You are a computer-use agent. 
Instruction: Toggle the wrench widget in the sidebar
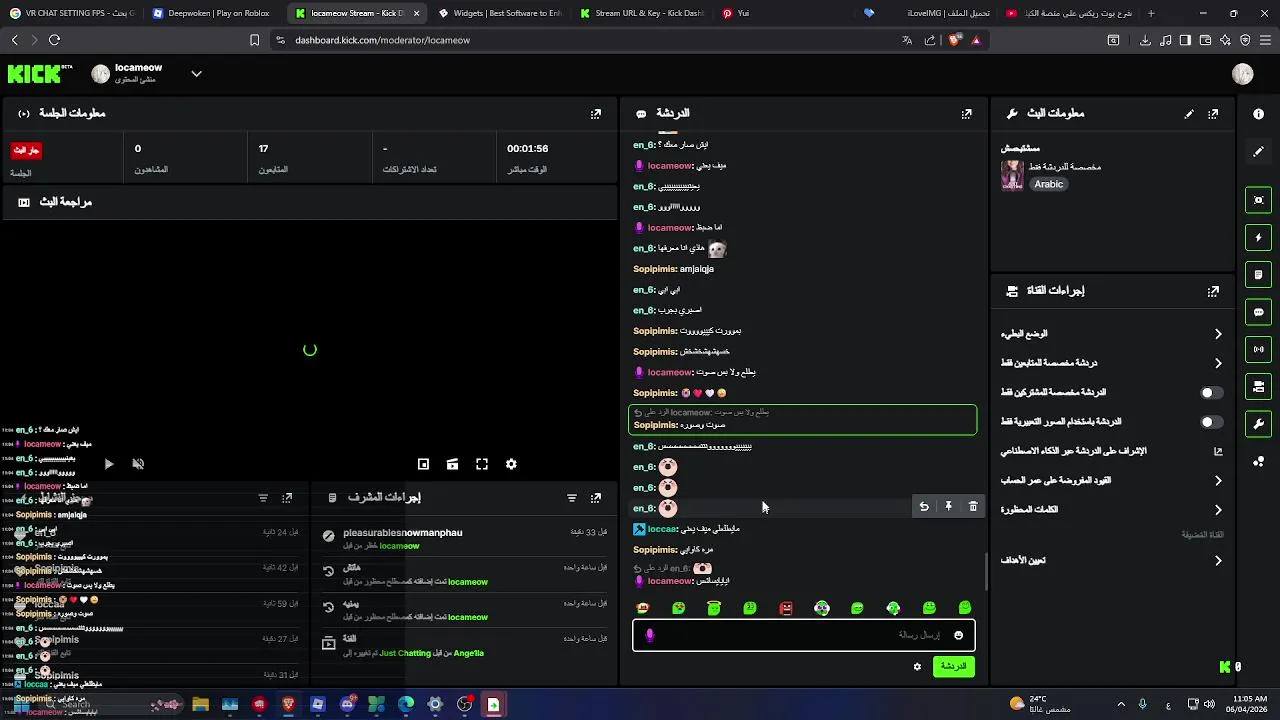1259,423
